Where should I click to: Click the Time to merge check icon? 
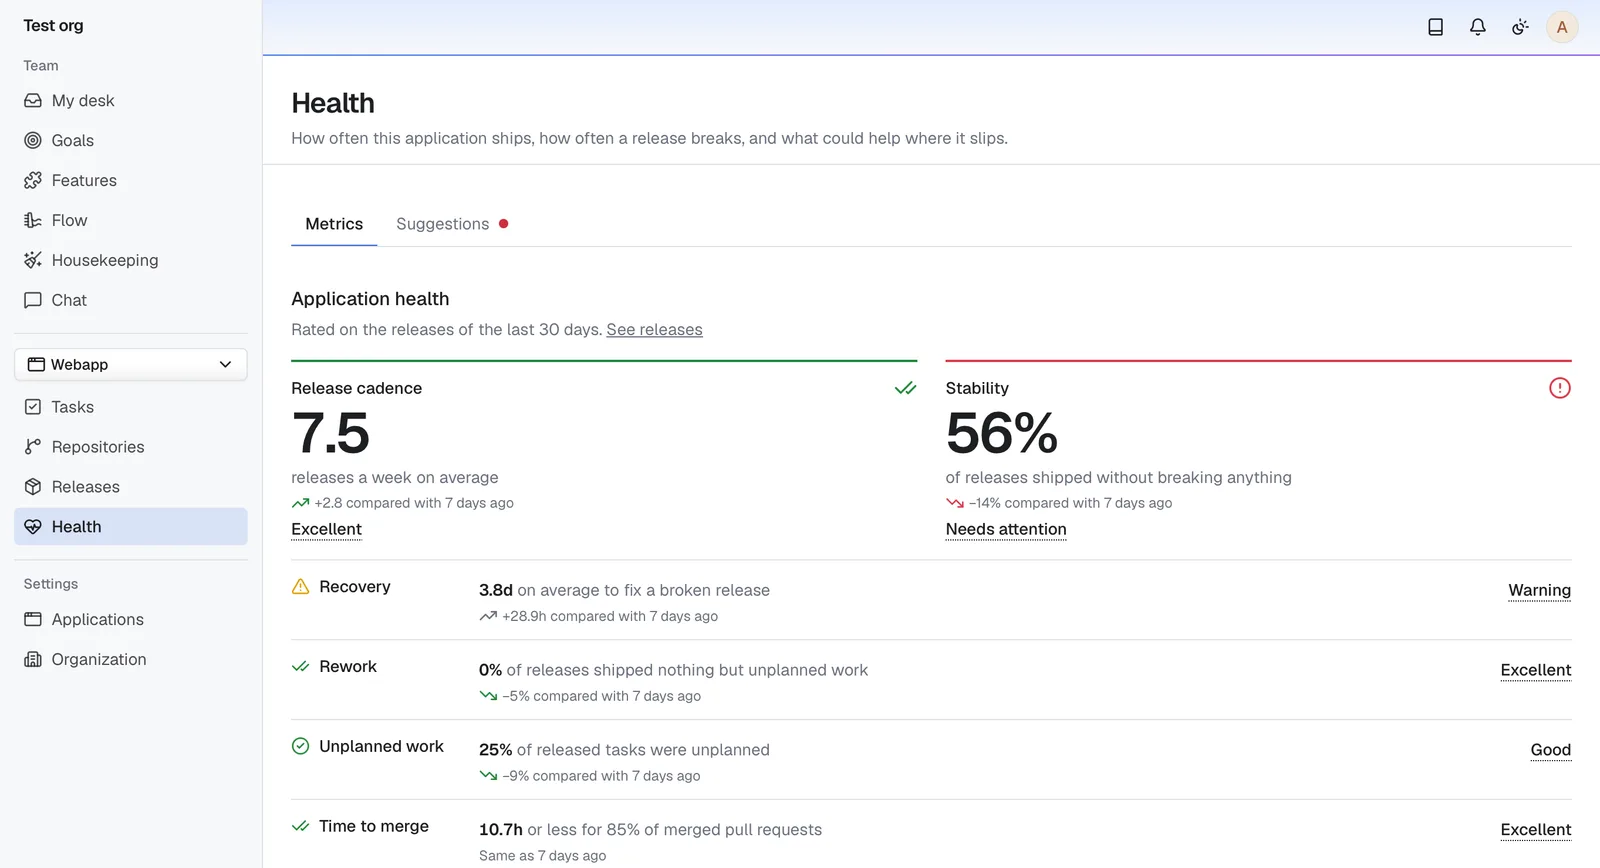point(300,826)
